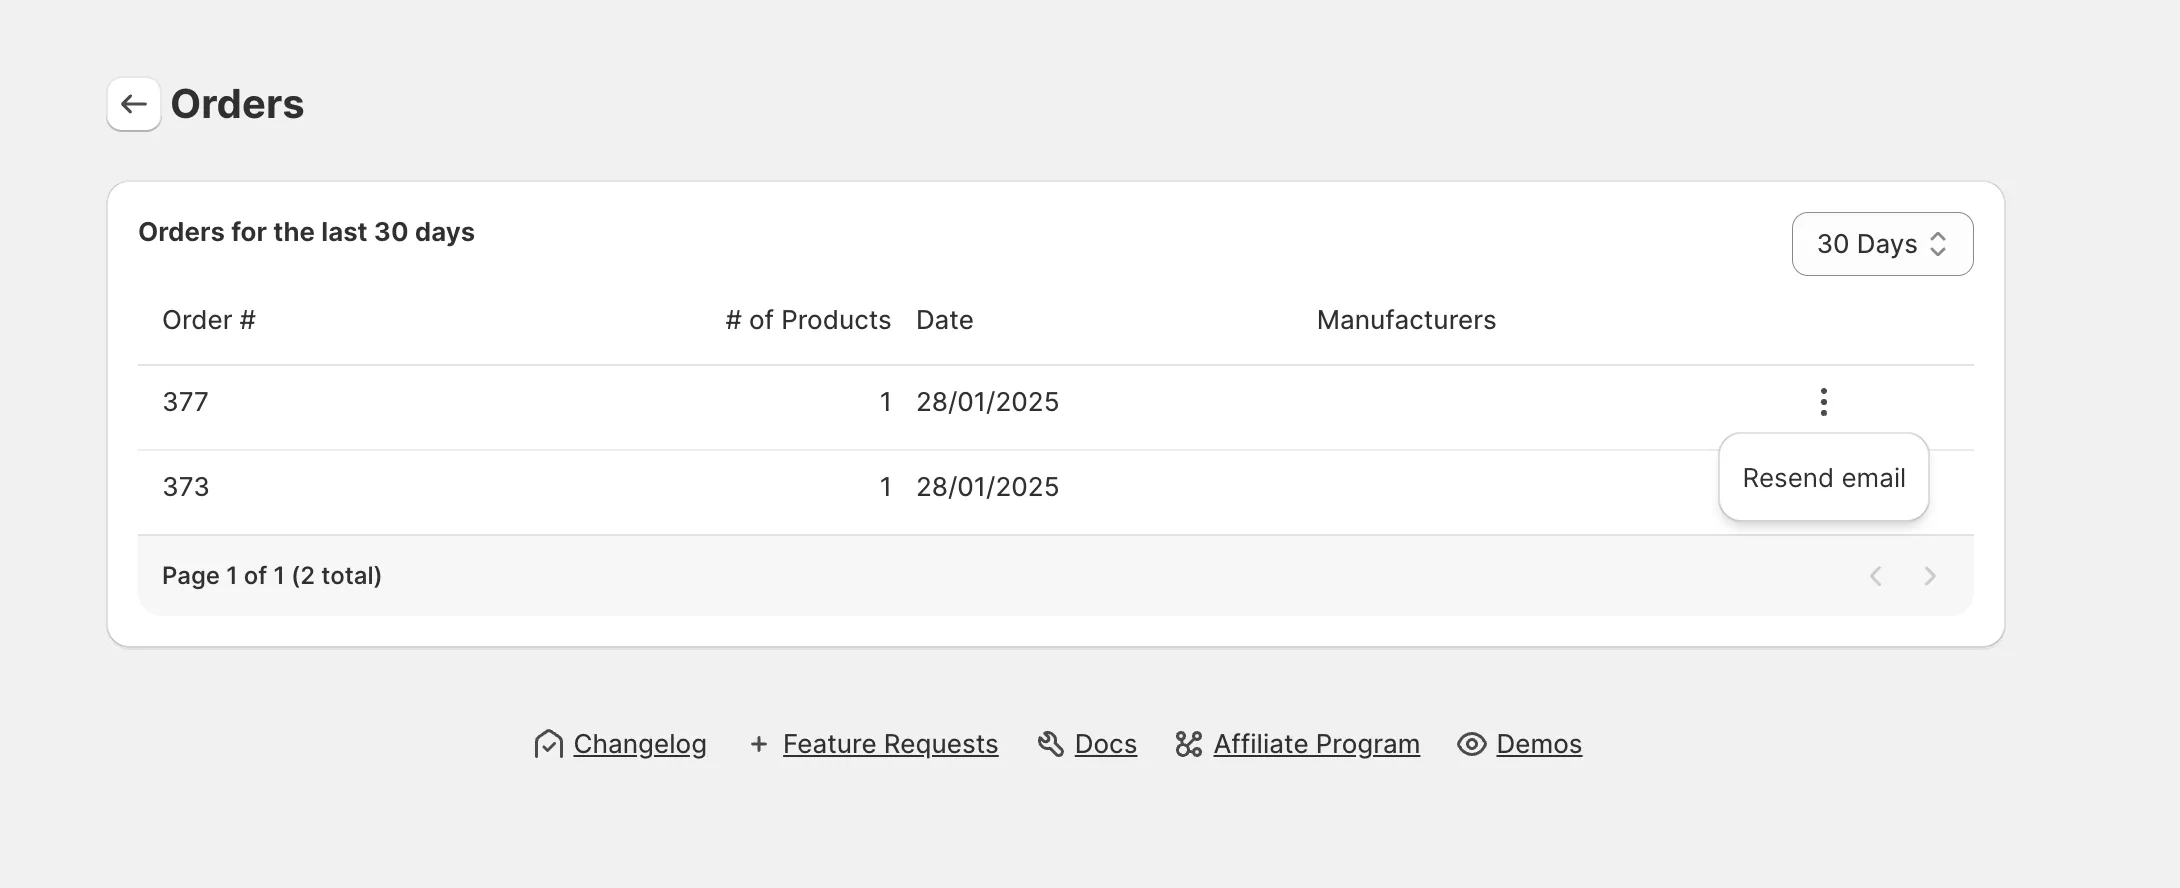Screen dimensions: 2180x888
Task: Open the three-dot menu for order 377
Action: point(1823,401)
